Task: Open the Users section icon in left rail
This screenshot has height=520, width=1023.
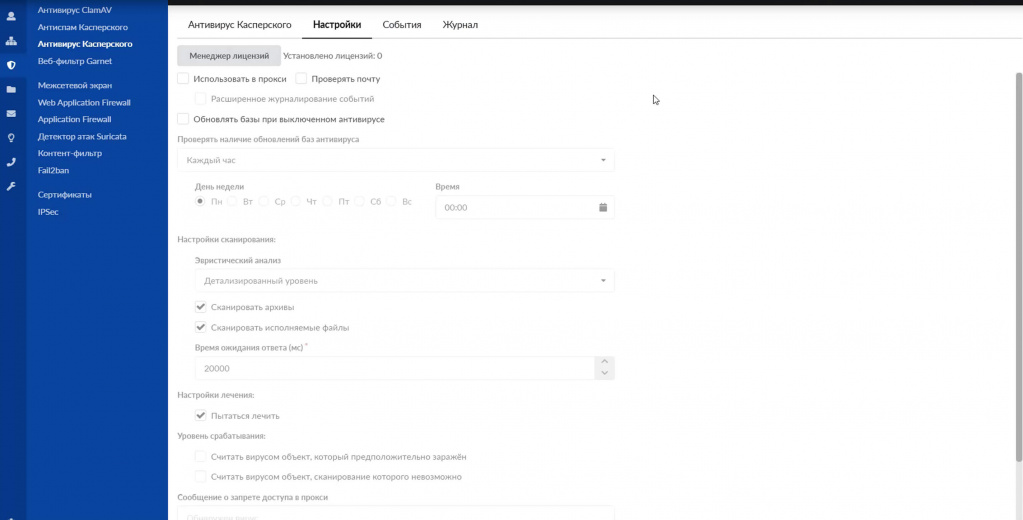Action: coord(11,16)
